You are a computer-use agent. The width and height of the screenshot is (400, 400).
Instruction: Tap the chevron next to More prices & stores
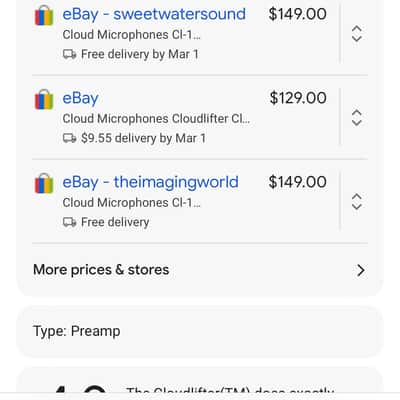(x=361, y=270)
